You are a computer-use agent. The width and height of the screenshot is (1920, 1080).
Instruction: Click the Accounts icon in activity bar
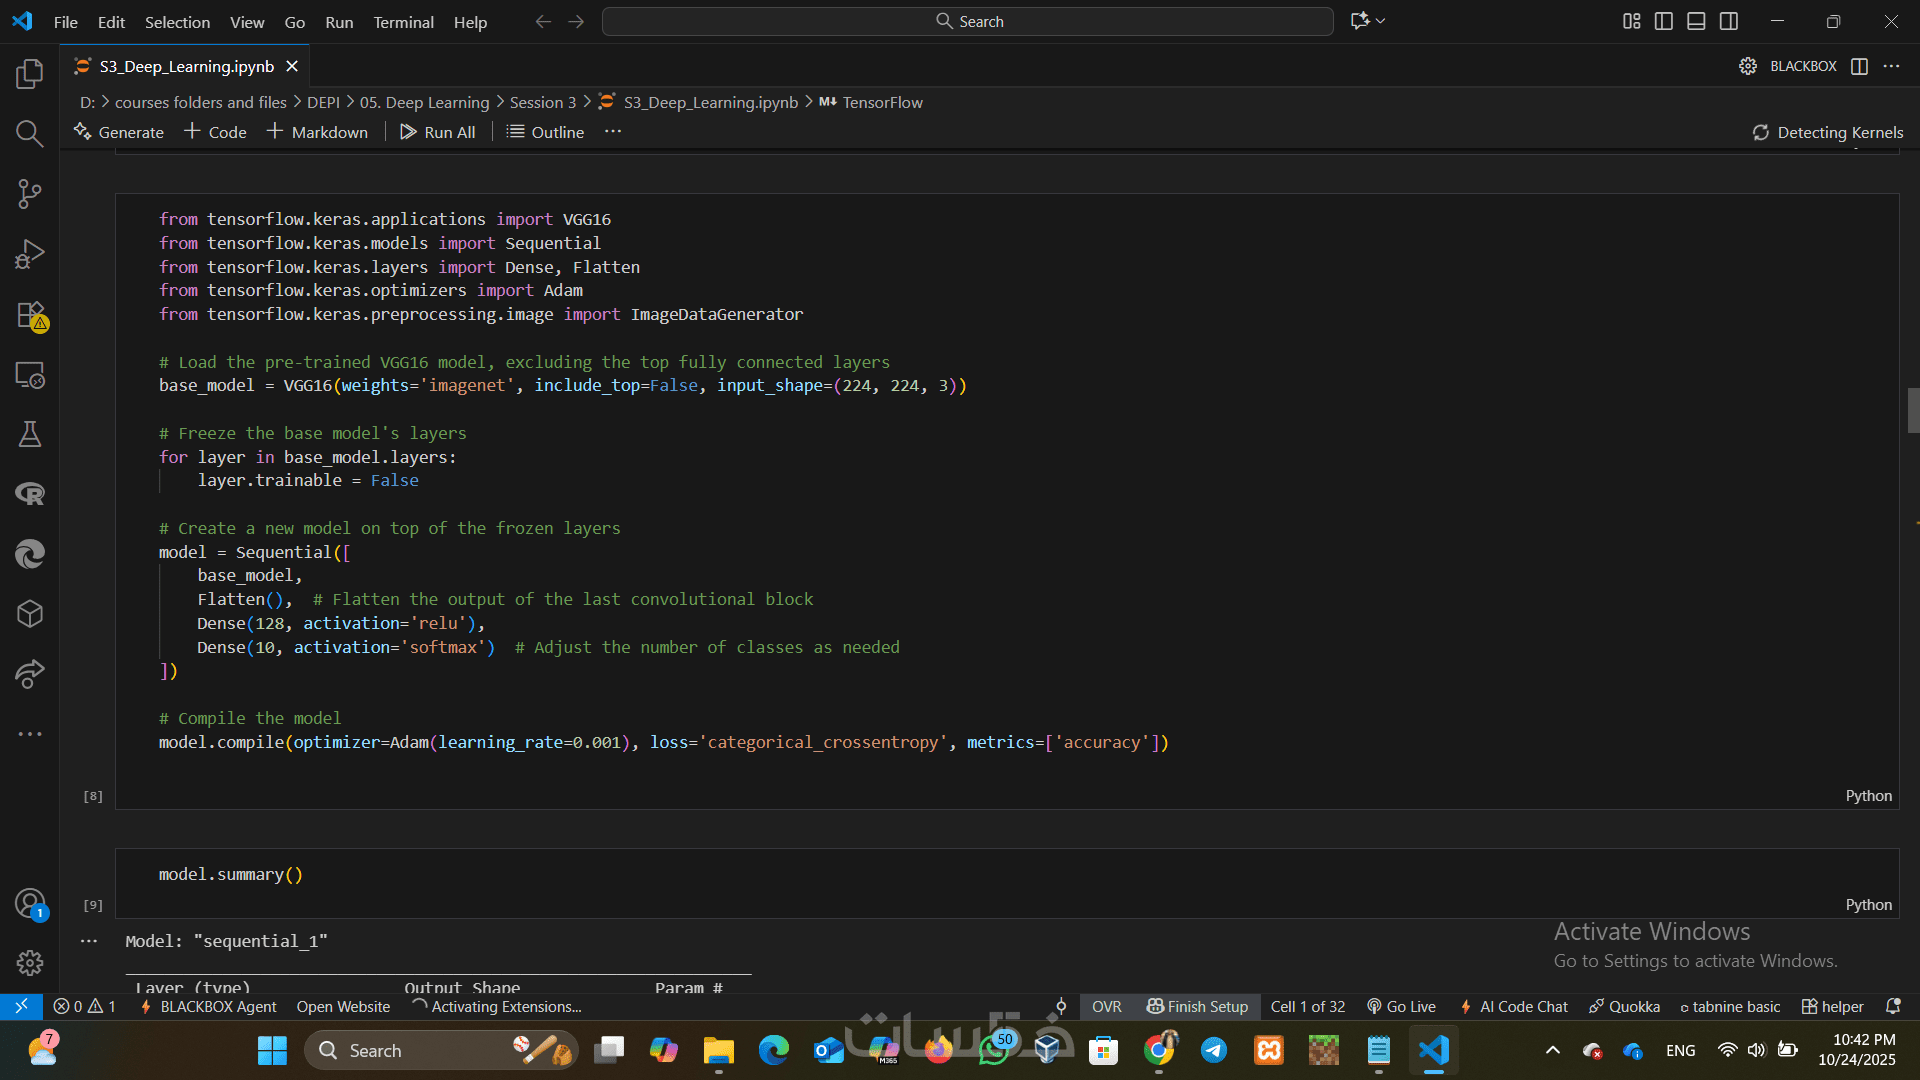pyautogui.click(x=30, y=904)
